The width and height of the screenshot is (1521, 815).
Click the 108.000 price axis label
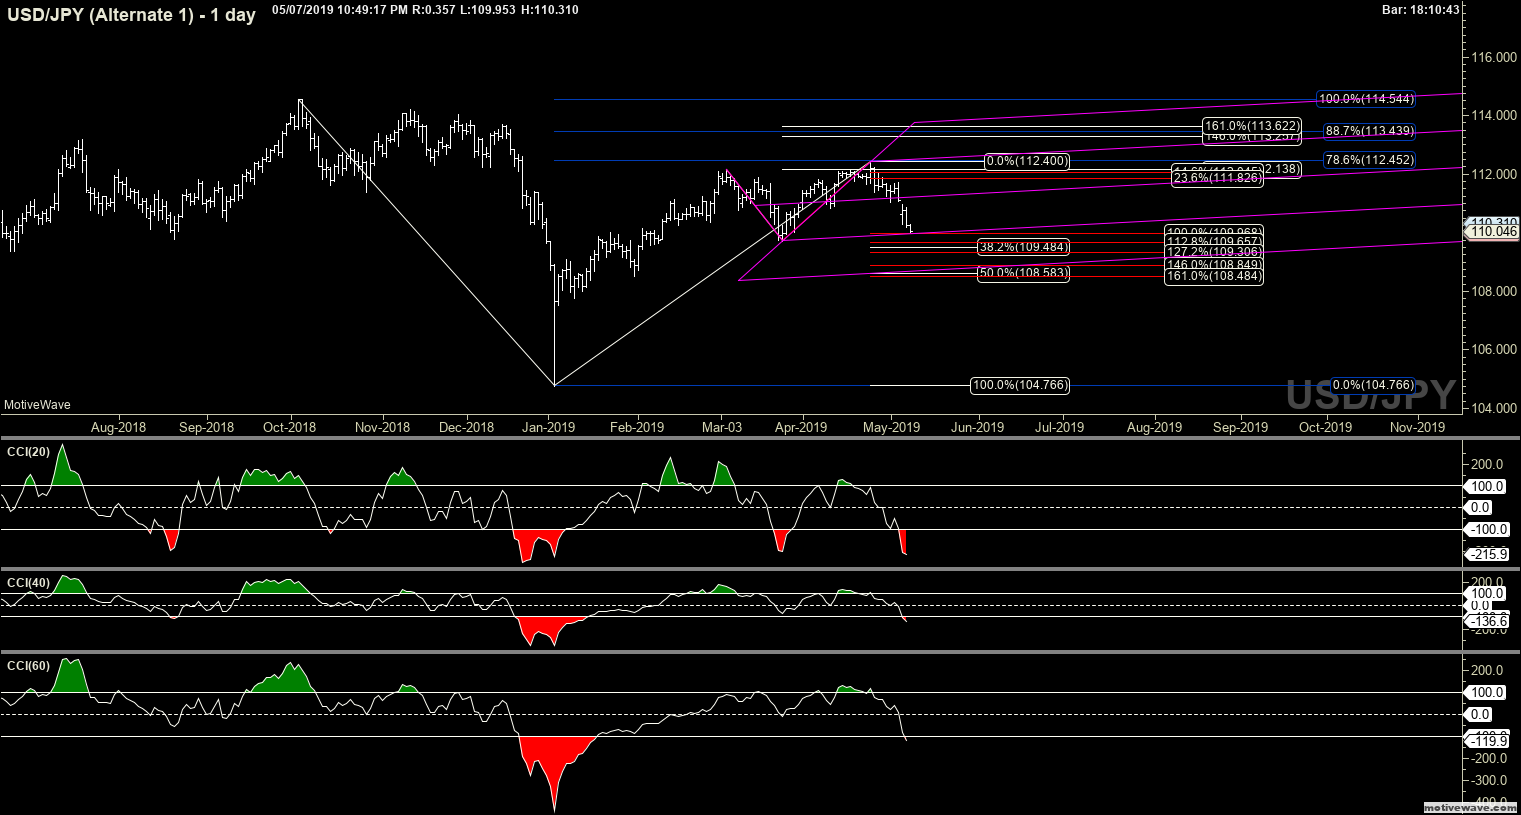pos(1495,291)
